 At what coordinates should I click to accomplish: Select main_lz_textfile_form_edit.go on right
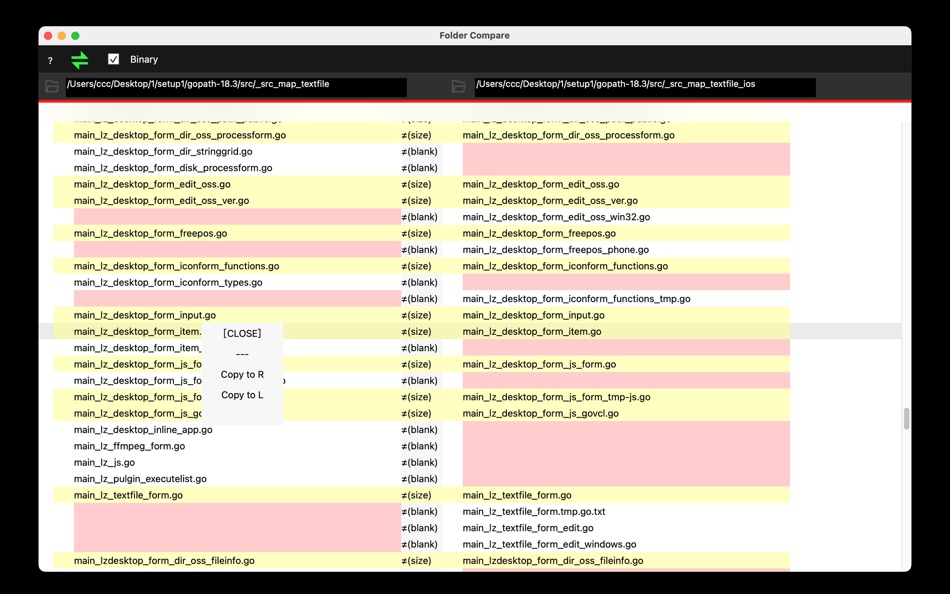coord(528,528)
